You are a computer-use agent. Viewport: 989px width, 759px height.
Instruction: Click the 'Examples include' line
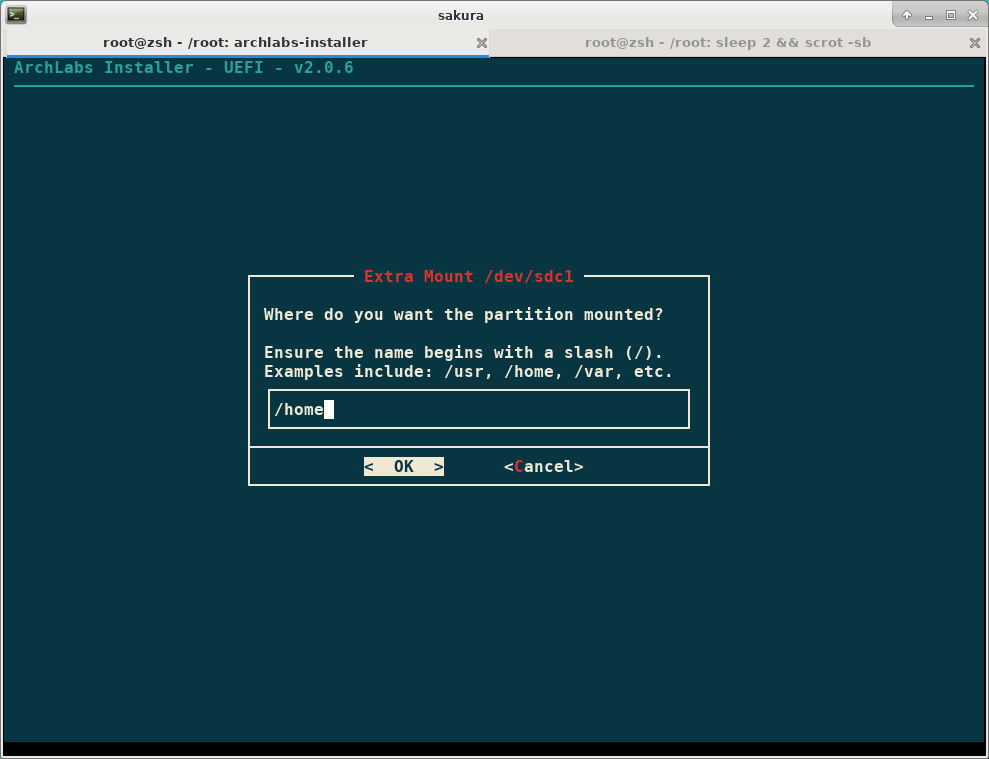click(x=469, y=371)
